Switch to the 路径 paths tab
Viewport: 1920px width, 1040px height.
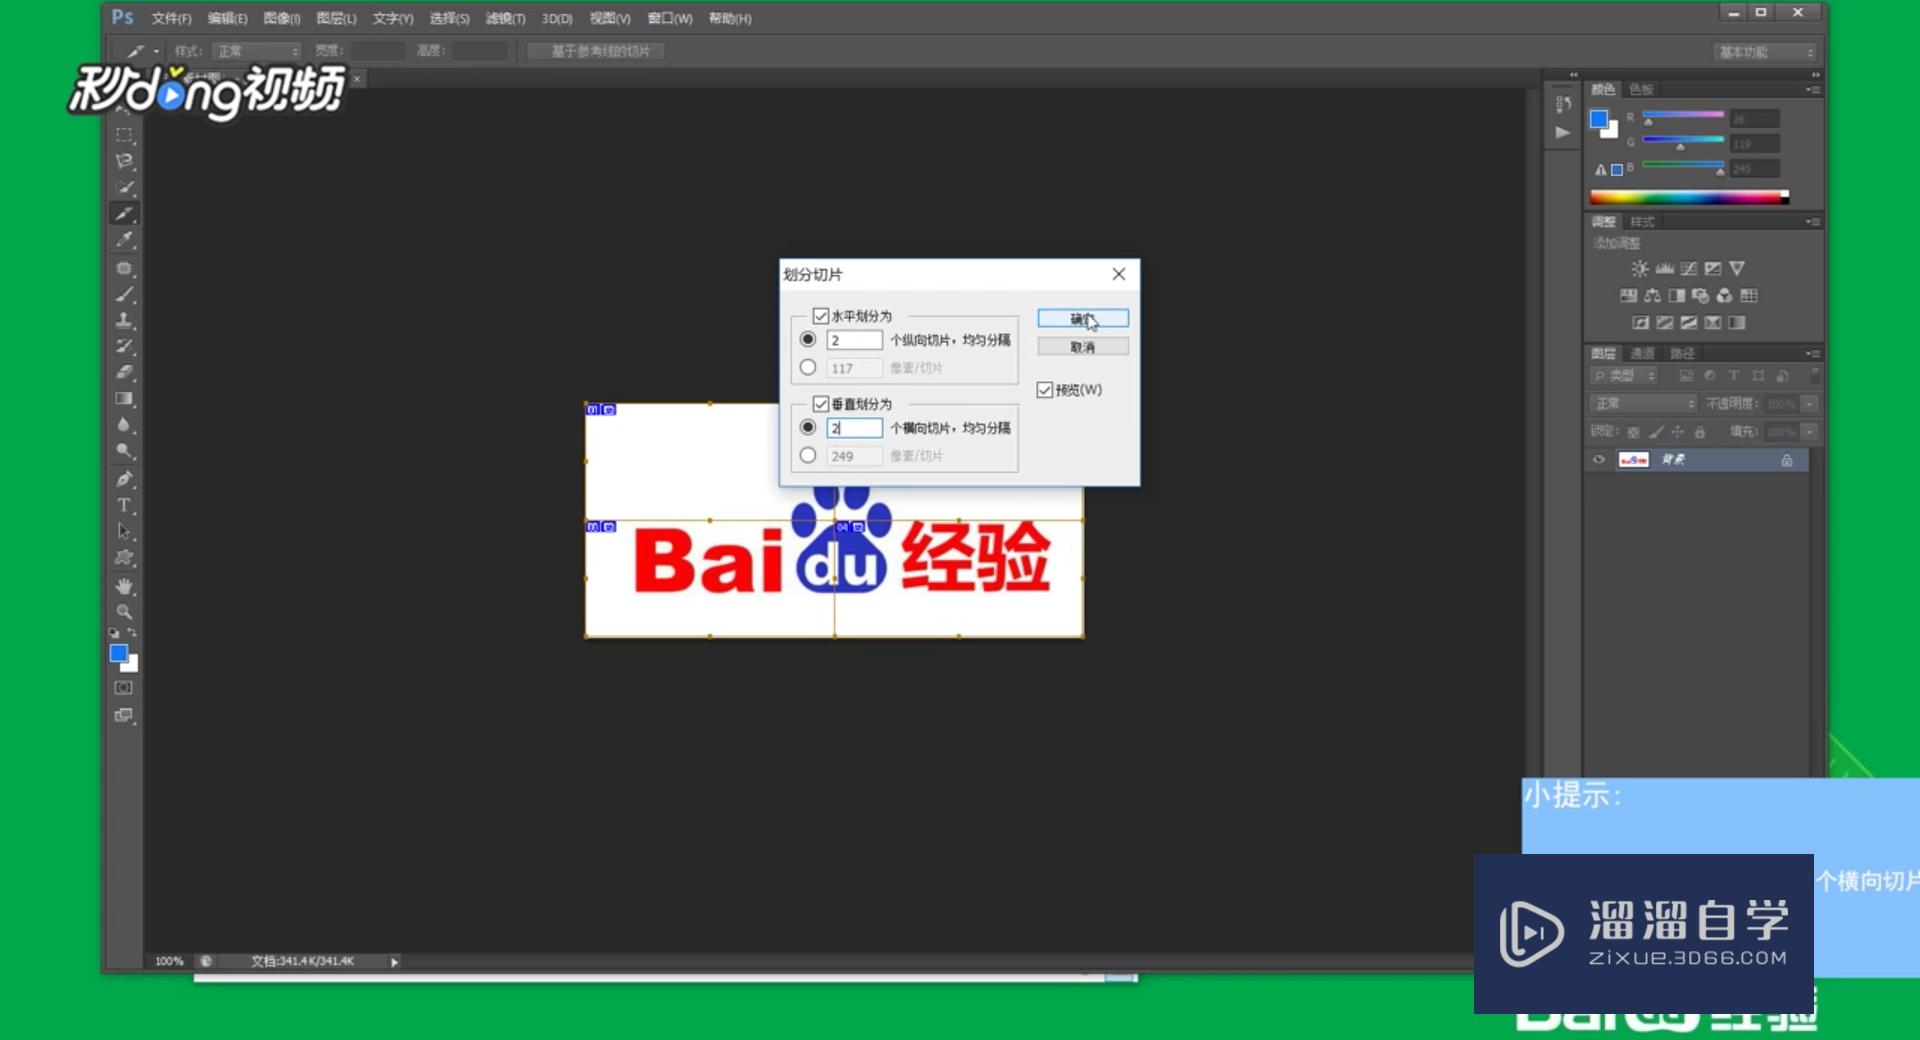(x=1682, y=354)
